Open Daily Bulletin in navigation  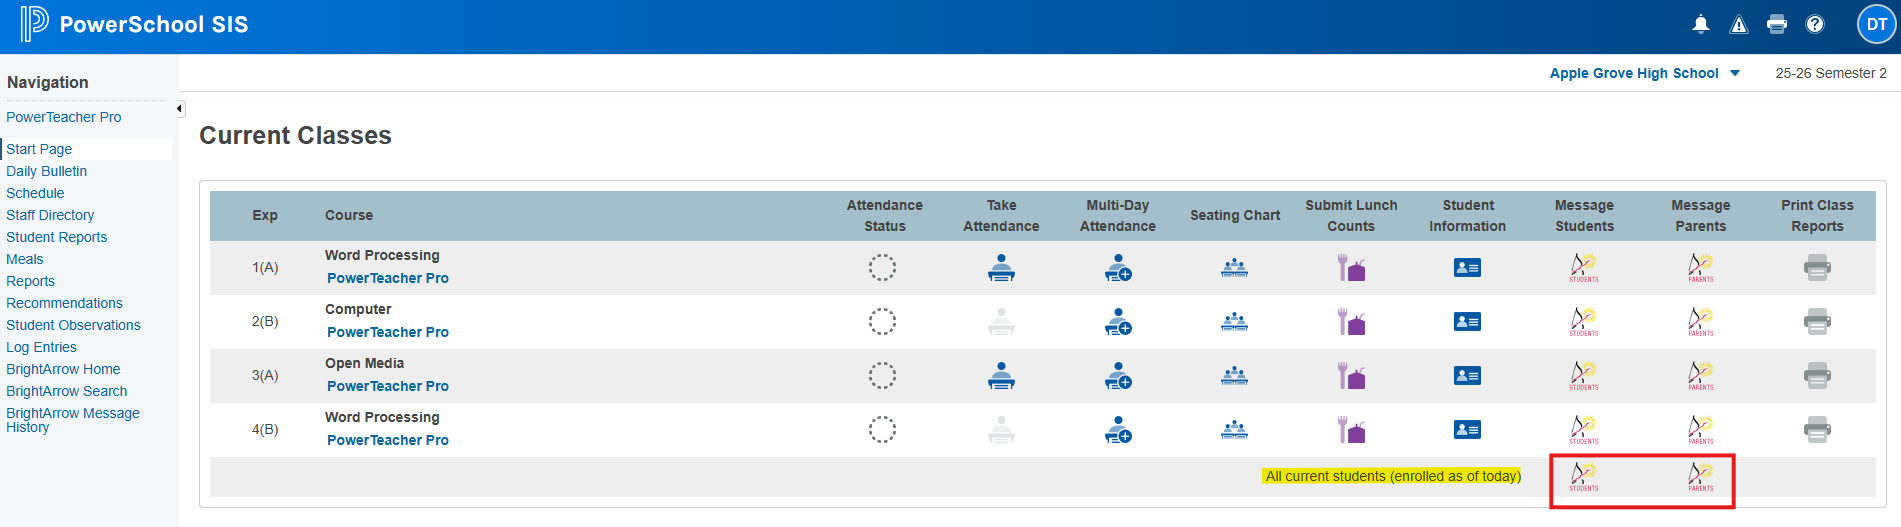47,171
